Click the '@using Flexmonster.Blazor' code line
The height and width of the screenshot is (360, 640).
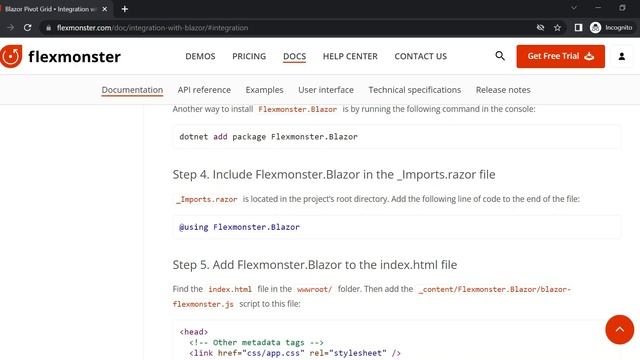(x=239, y=227)
